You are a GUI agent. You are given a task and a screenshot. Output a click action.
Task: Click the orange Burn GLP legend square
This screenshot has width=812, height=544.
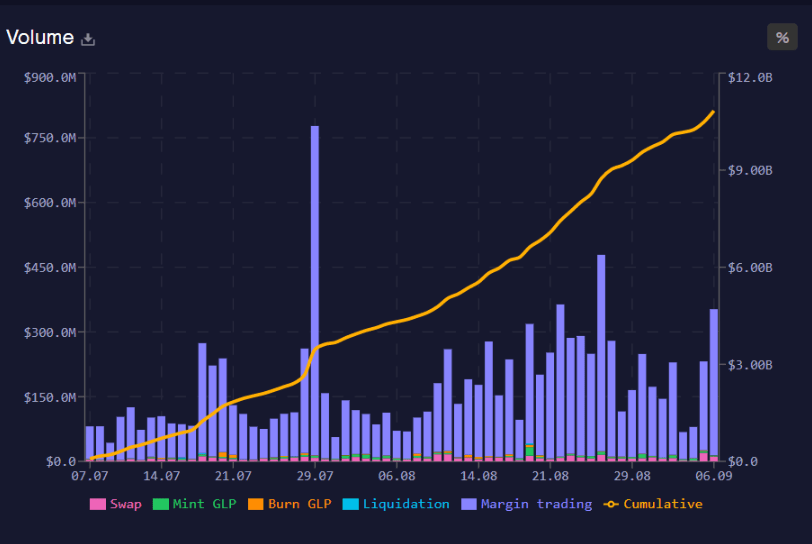(x=255, y=505)
